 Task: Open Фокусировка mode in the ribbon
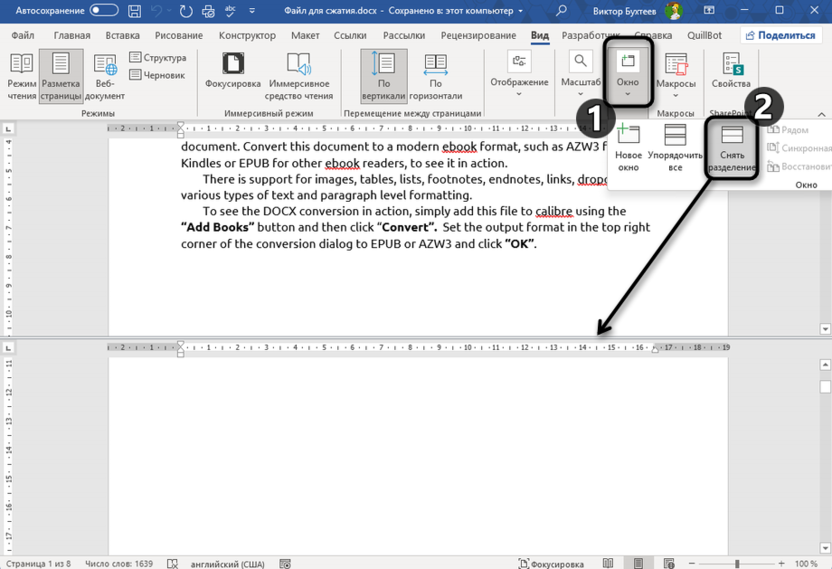coord(232,71)
